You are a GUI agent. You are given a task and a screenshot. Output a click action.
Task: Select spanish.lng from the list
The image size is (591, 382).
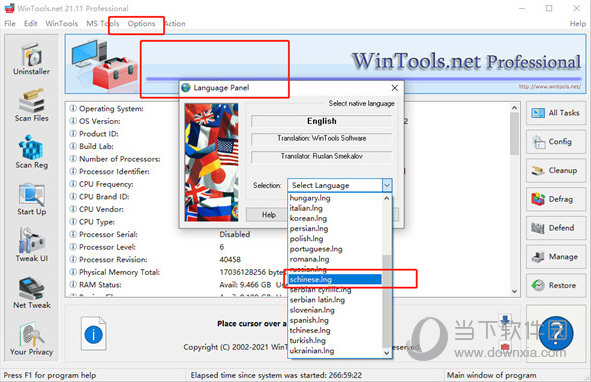(335, 320)
